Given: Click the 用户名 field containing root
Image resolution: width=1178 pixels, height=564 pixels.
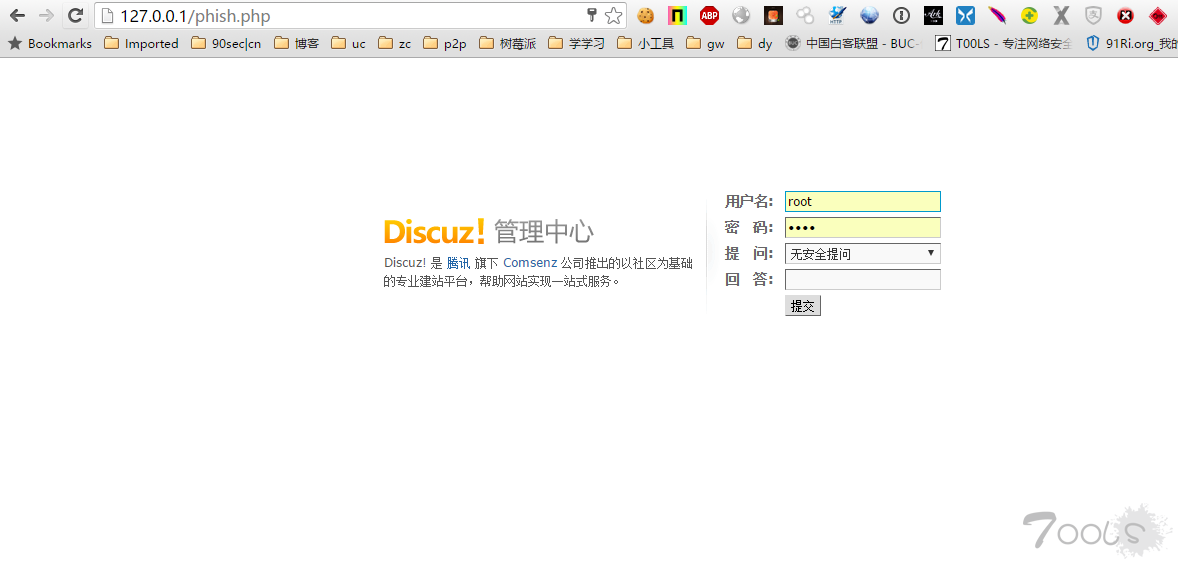Looking at the screenshot, I should [862, 201].
